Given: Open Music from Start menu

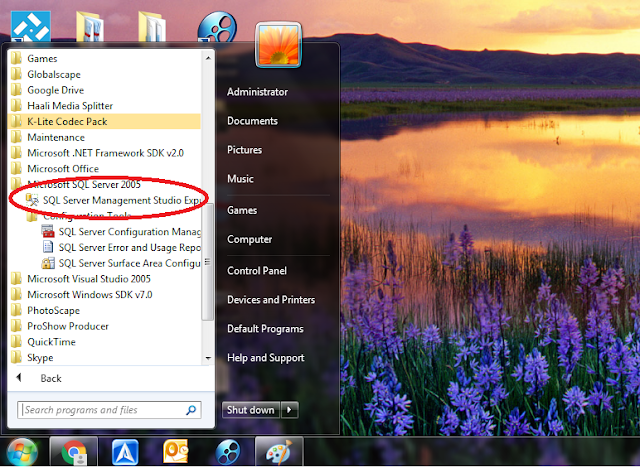Looking at the screenshot, I should (240, 179).
